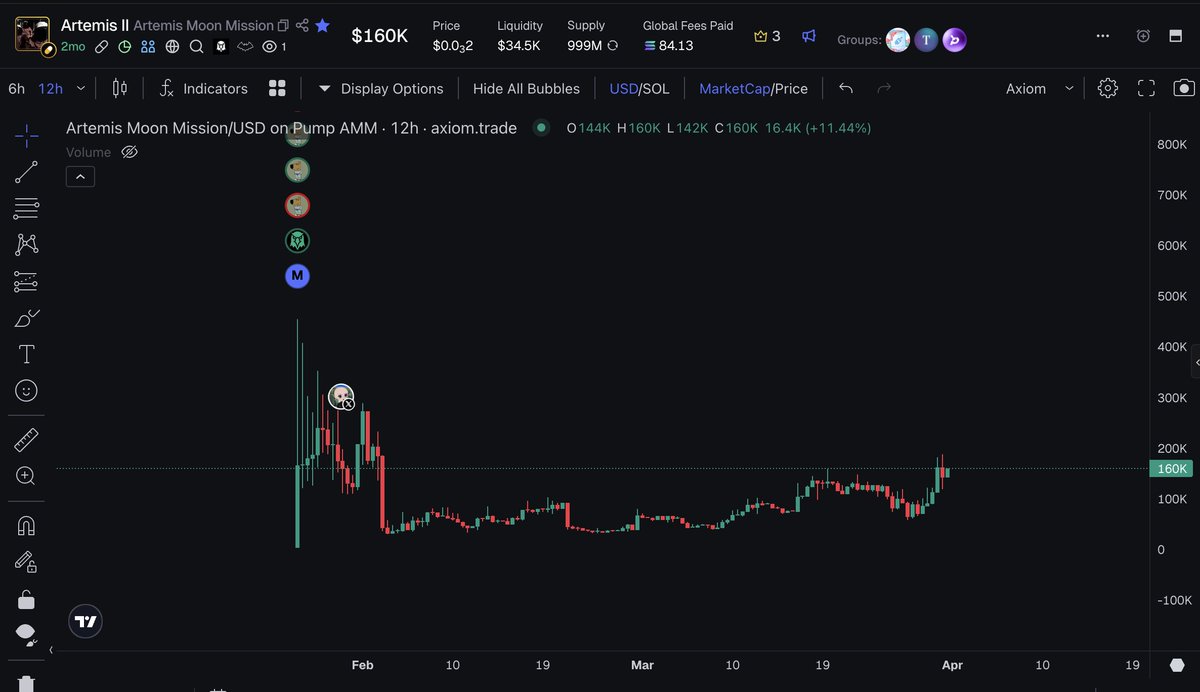This screenshot has width=1200, height=692.
Task: Open the purple group avatar
Action: (x=955, y=40)
